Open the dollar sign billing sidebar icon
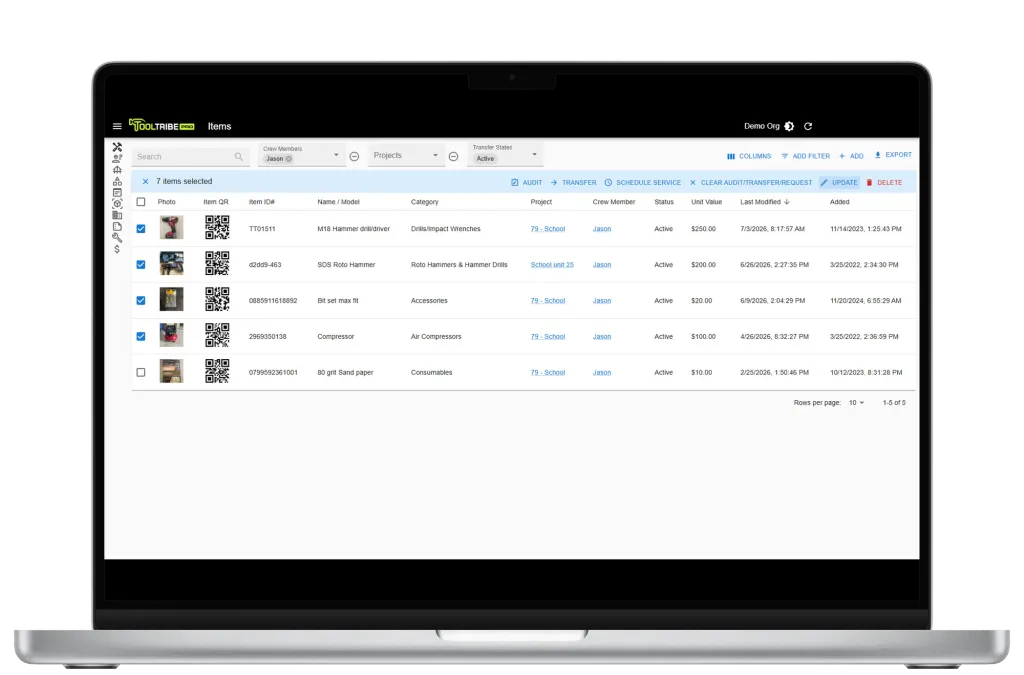This screenshot has width=1024, height=675. pyautogui.click(x=117, y=249)
